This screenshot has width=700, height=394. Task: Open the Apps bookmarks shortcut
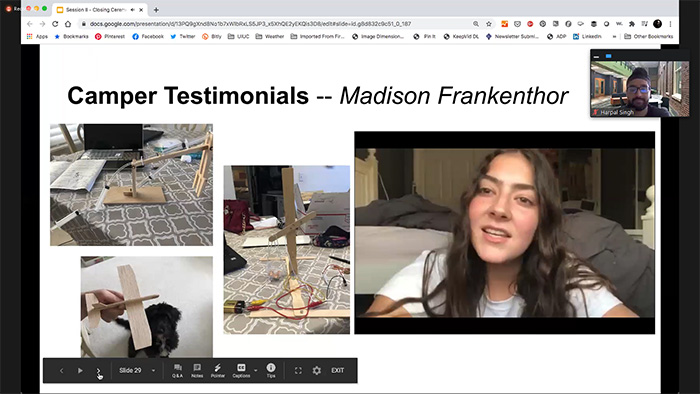click(x=37, y=37)
